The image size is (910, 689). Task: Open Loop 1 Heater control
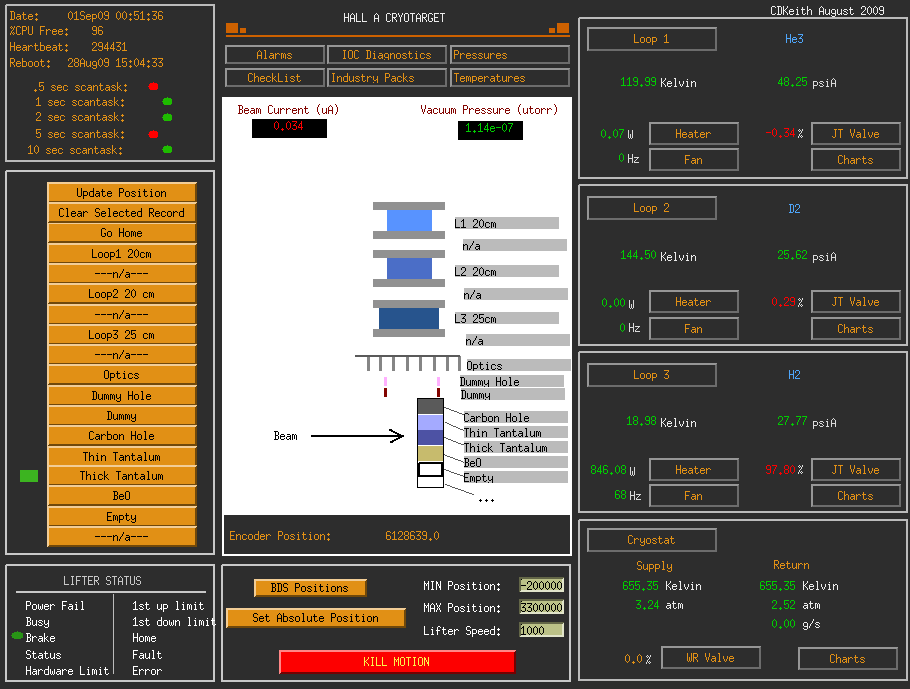(694, 134)
